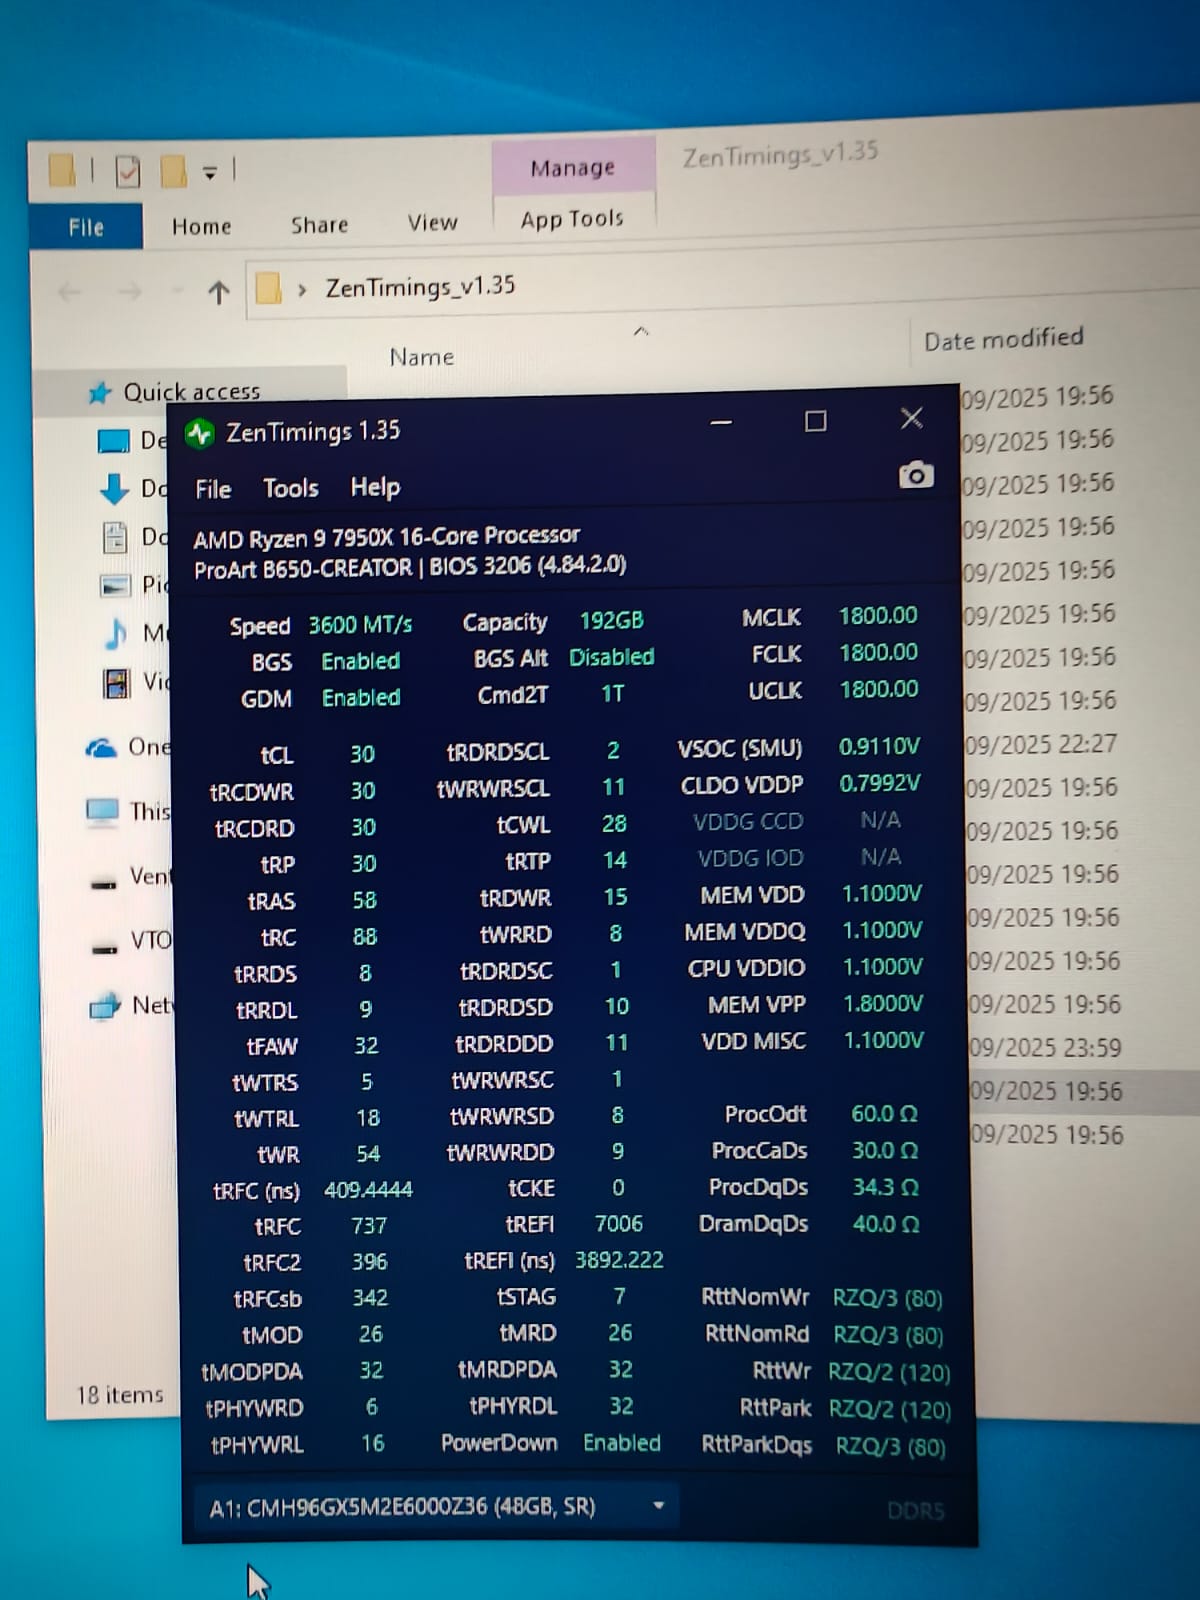Click the Network icon in navigation pane
Screen dimensions: 1200x1600
click(104, 1007)
